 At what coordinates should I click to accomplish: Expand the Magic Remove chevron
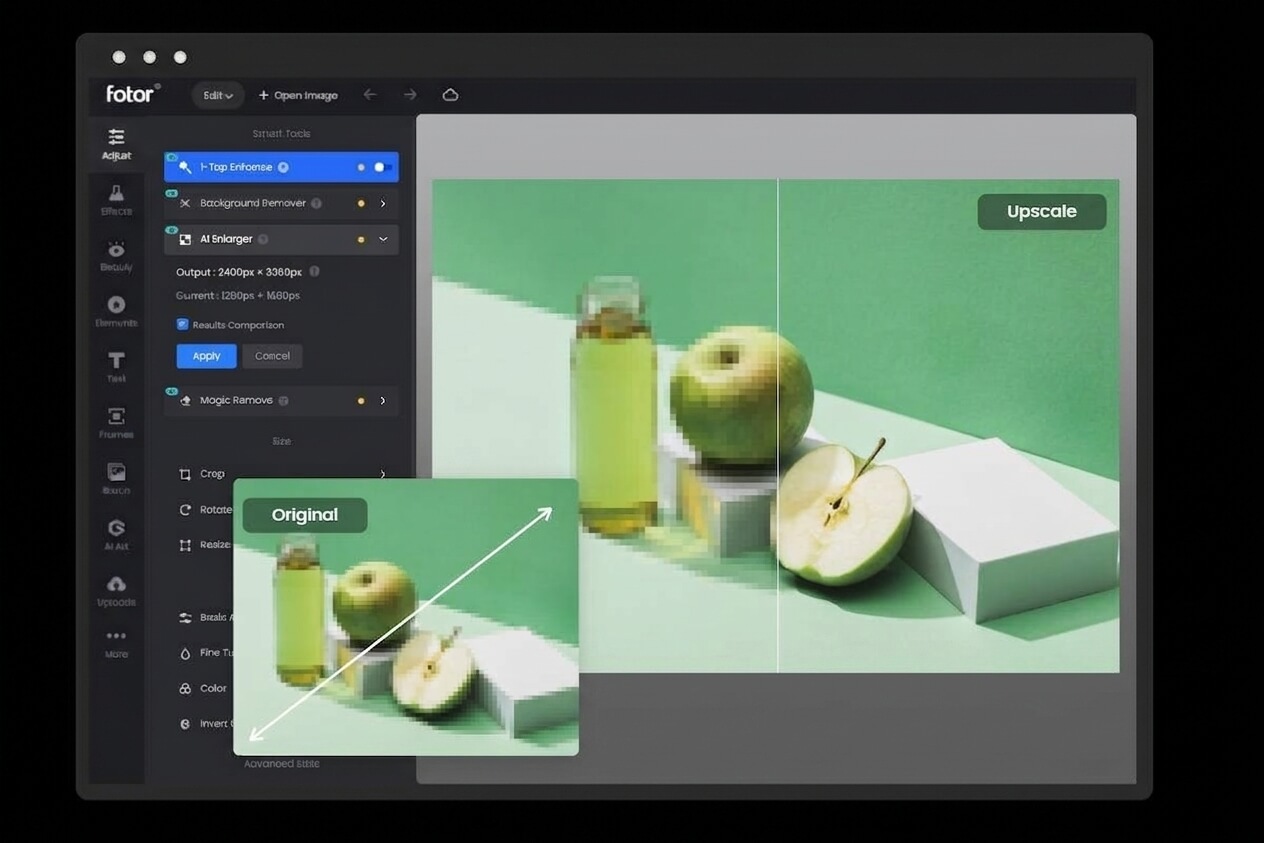point(383,400)
